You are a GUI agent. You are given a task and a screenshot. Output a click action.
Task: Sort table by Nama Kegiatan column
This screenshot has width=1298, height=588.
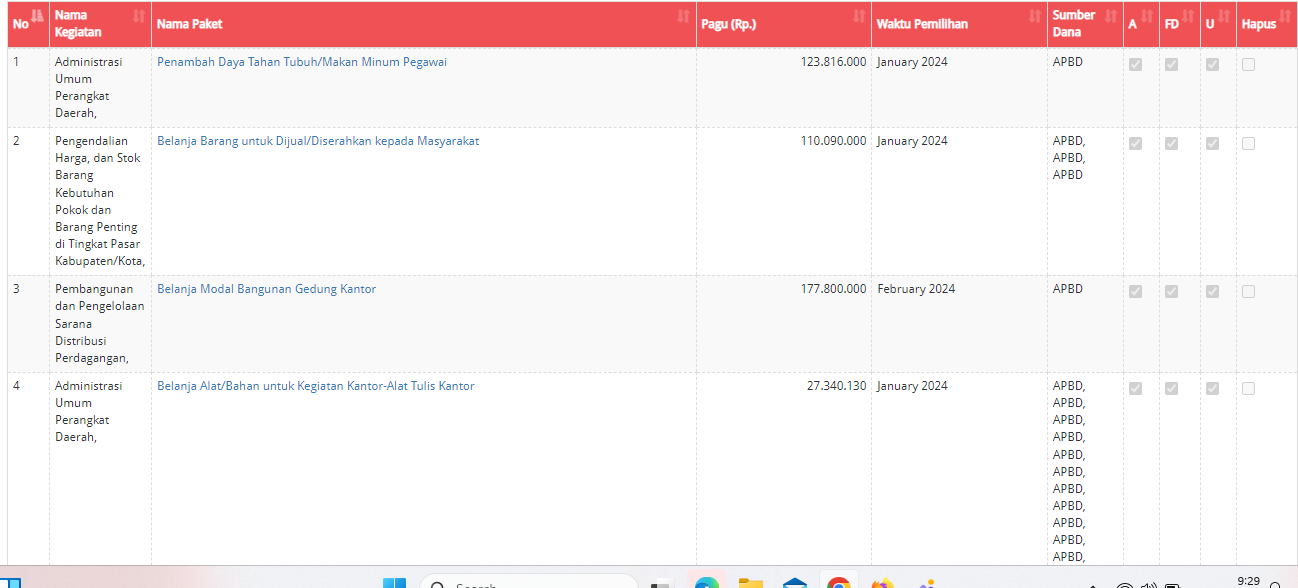(139, 16)
